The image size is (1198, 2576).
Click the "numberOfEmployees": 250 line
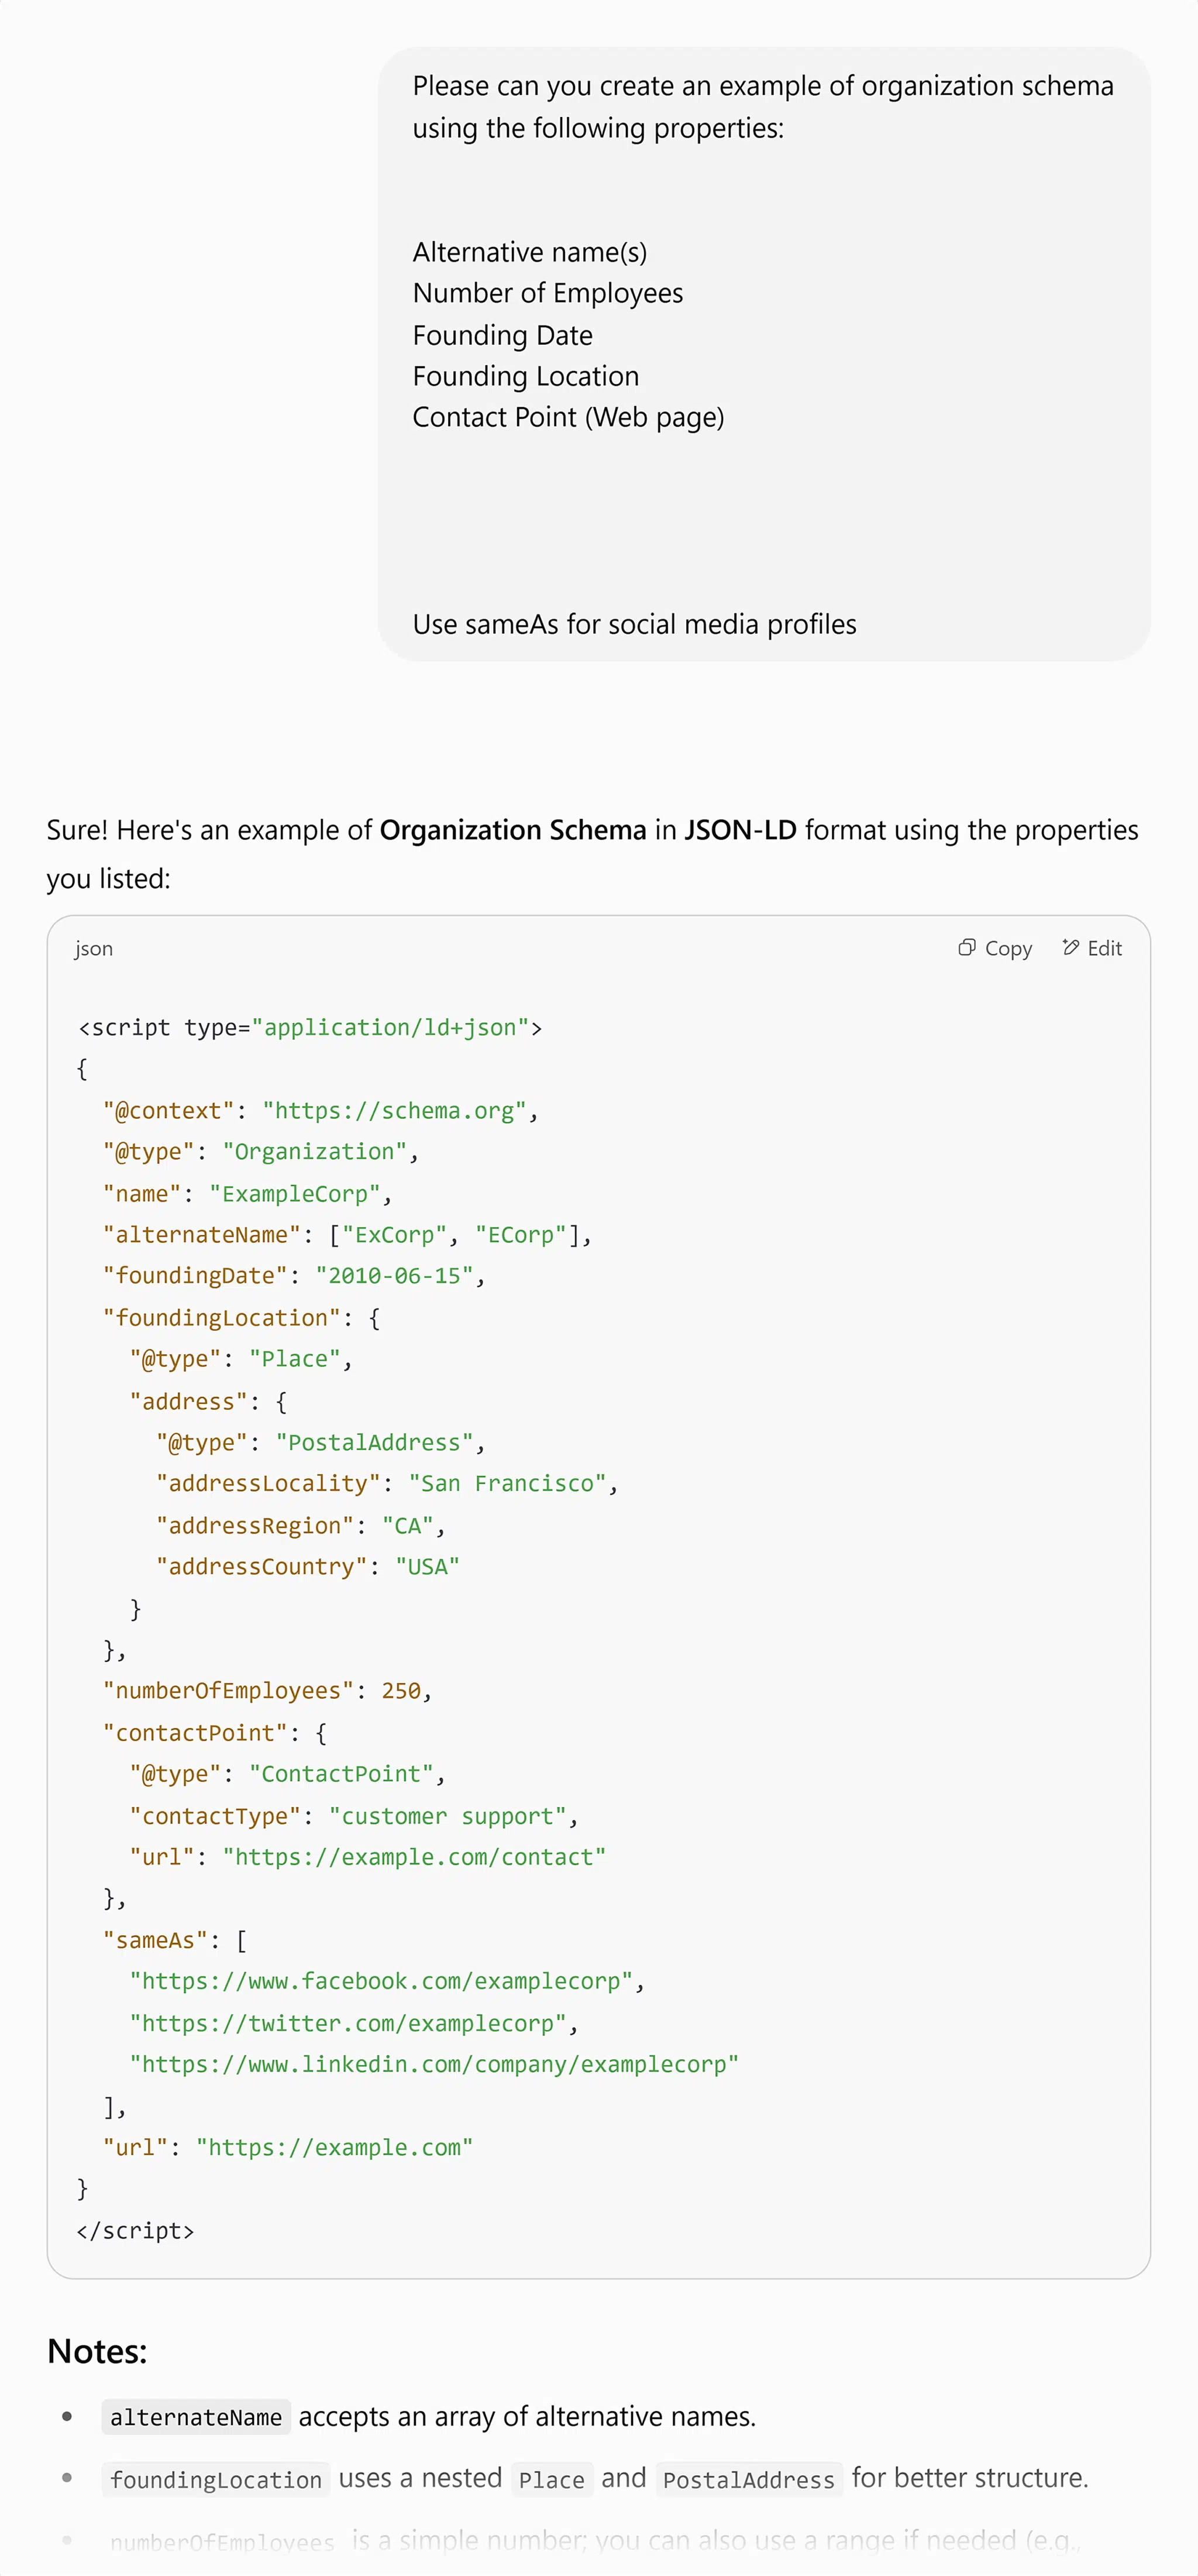[x=268, y=1691]
